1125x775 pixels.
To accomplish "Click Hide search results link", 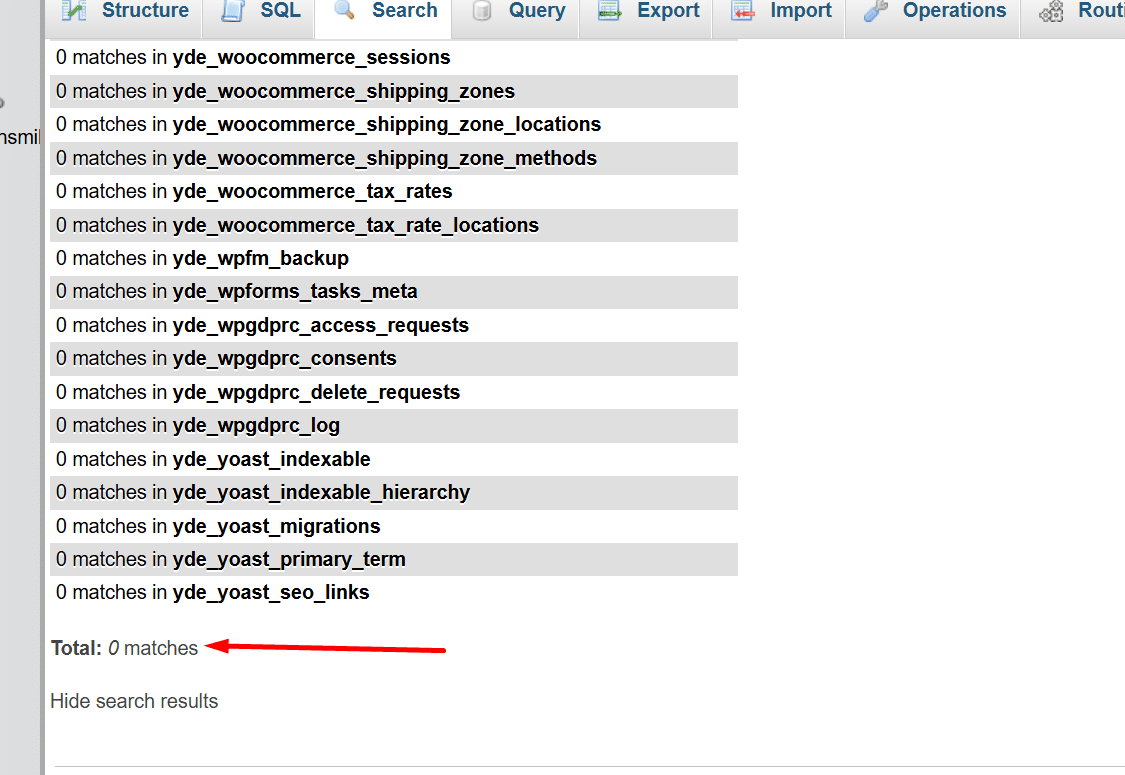I will tap(134, 701).
